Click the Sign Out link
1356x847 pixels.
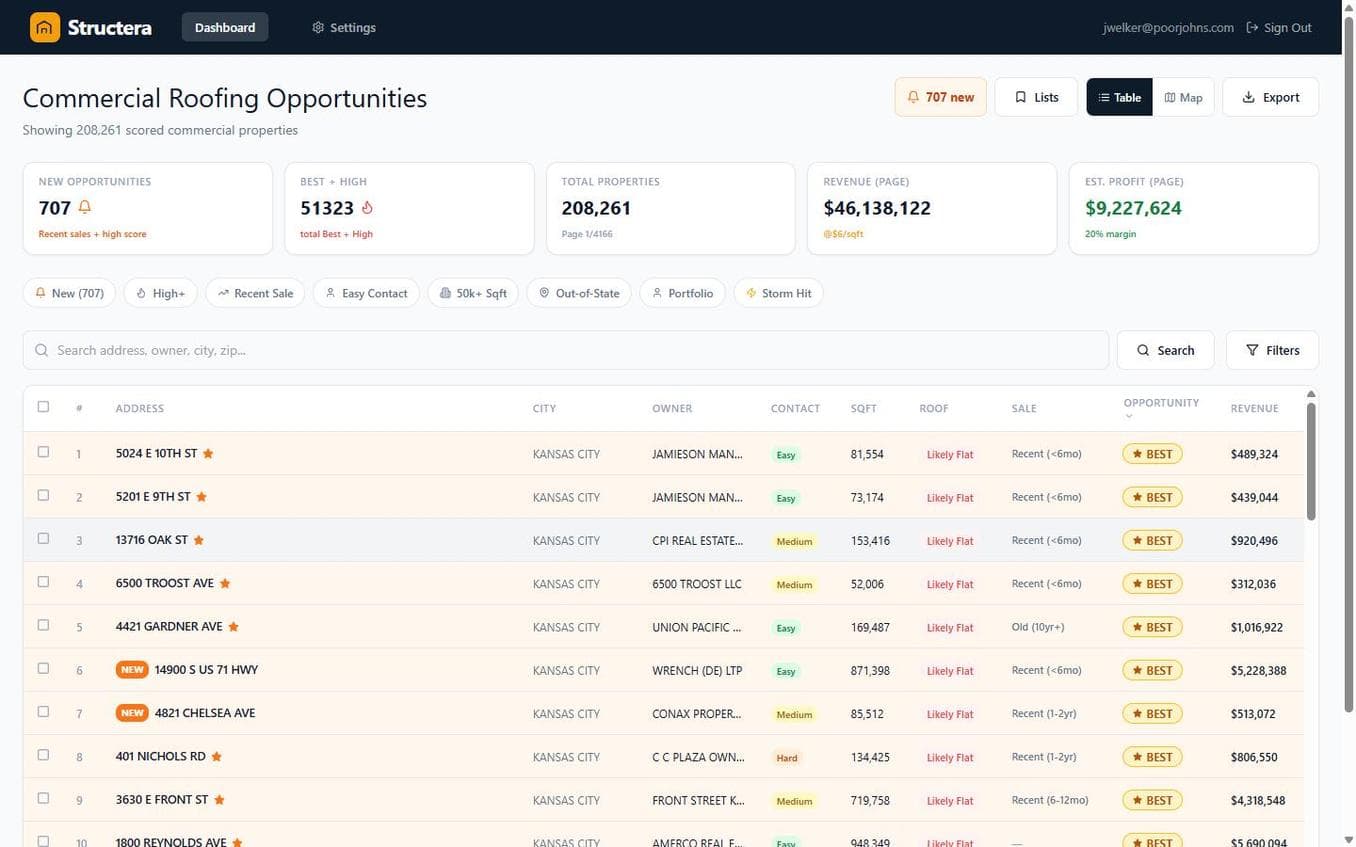1278,27
